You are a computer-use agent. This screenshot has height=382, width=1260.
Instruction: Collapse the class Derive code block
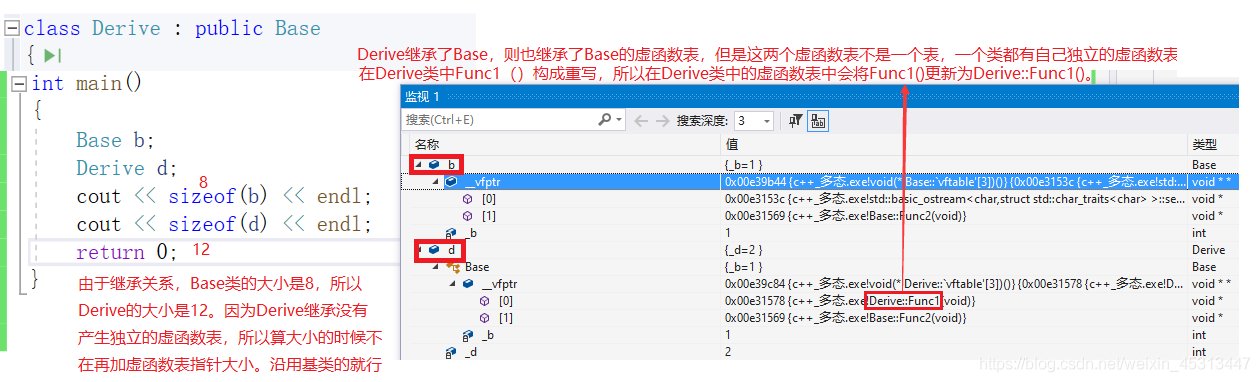click(13, 29)
